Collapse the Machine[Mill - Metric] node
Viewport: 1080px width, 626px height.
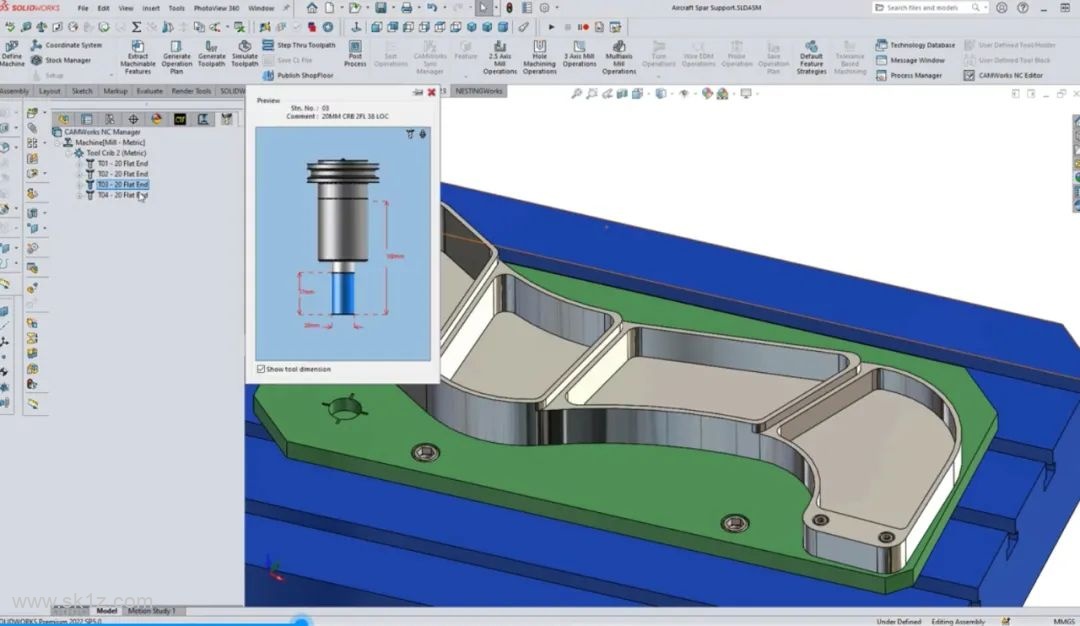tap(58, 143)
